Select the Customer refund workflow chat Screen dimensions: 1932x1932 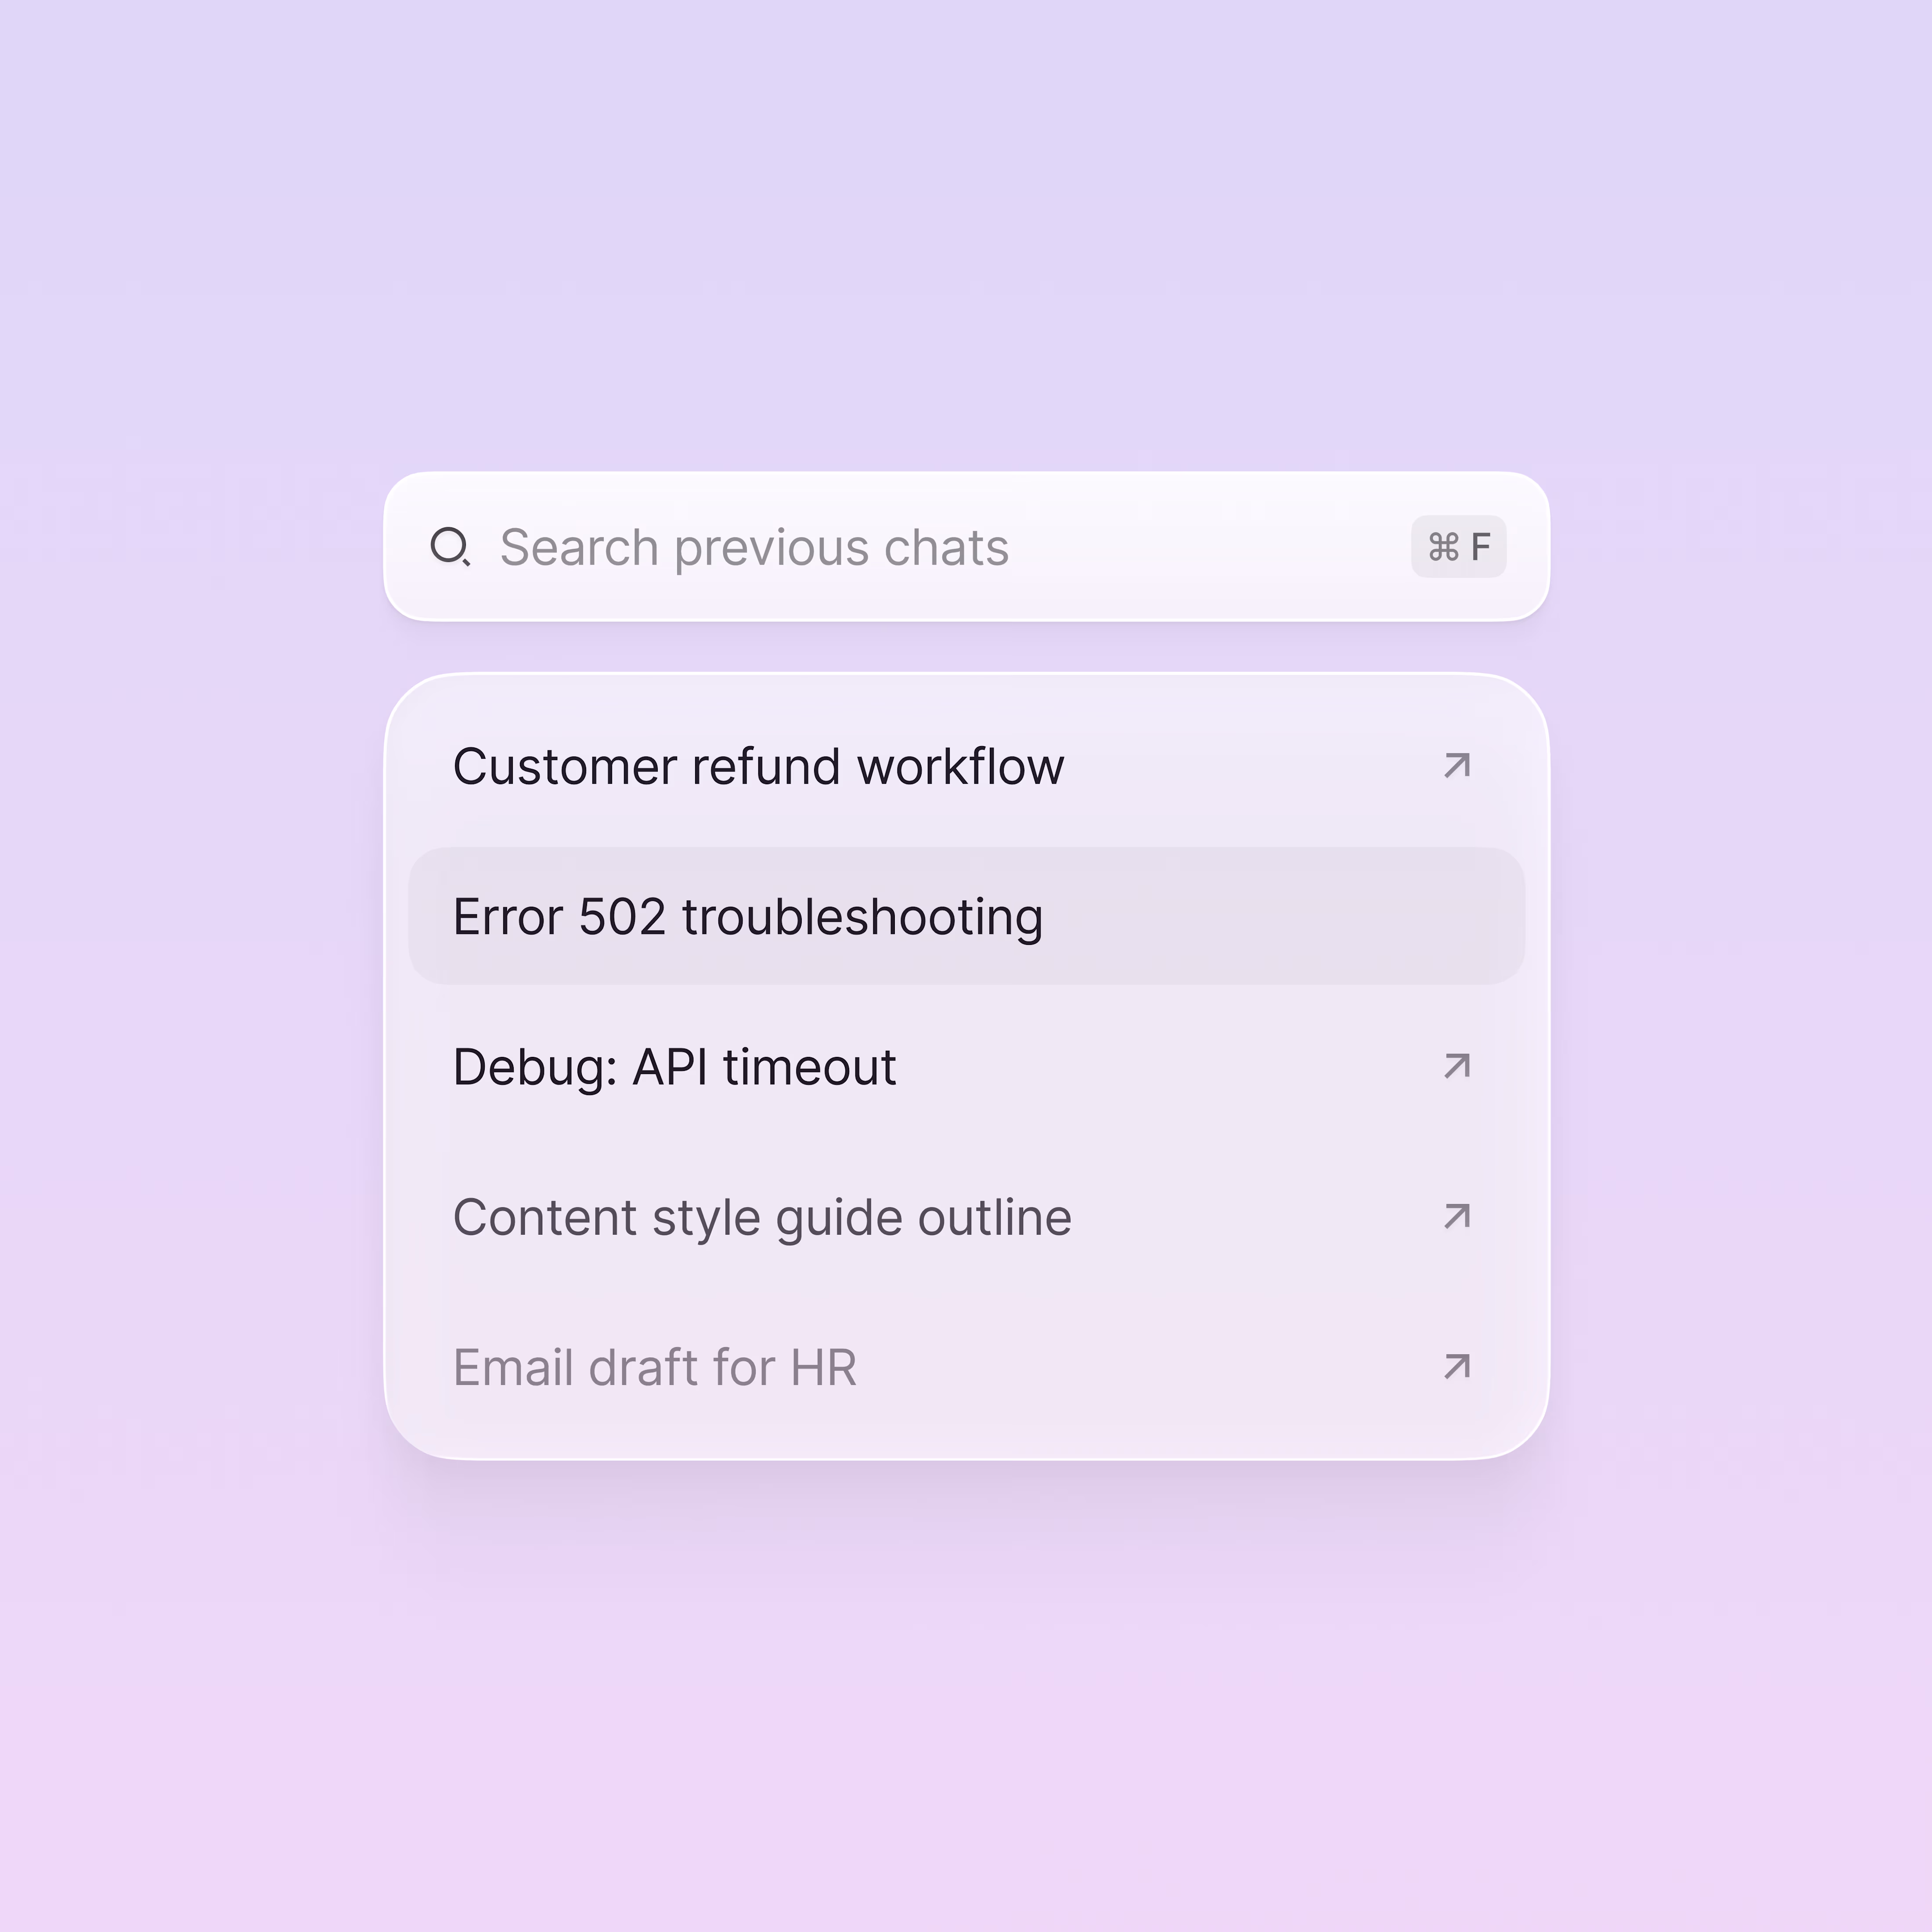[x=966, y=766]
